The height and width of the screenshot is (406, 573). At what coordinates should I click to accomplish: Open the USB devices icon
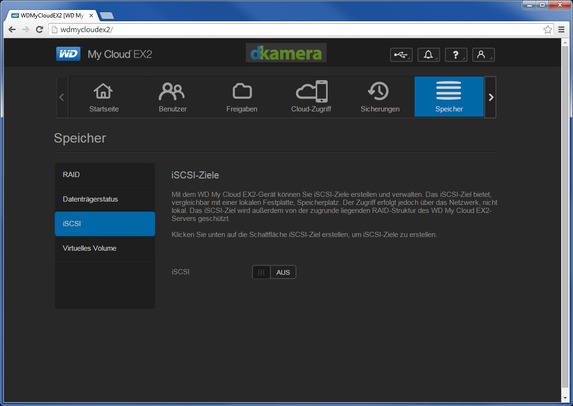point(401,55)
